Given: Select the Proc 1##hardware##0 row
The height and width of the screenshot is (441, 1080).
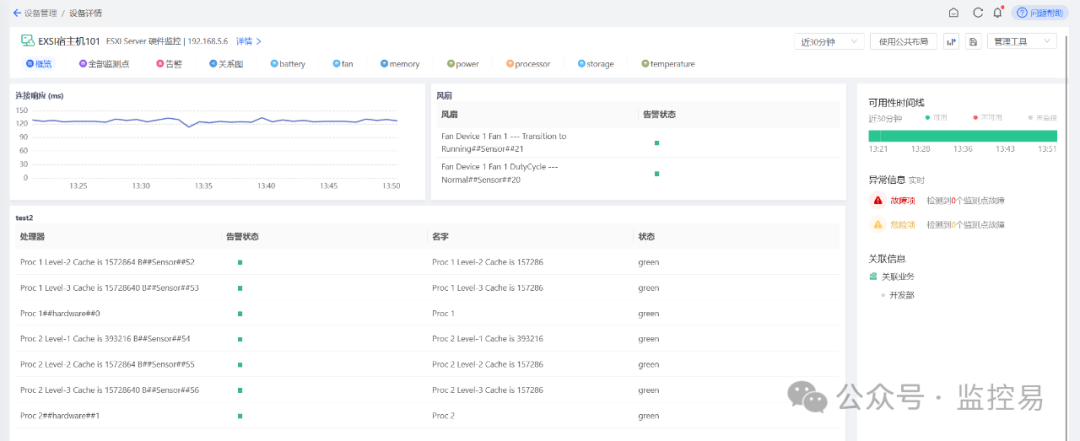Looking at the screenshot, I should coord(427,313).
